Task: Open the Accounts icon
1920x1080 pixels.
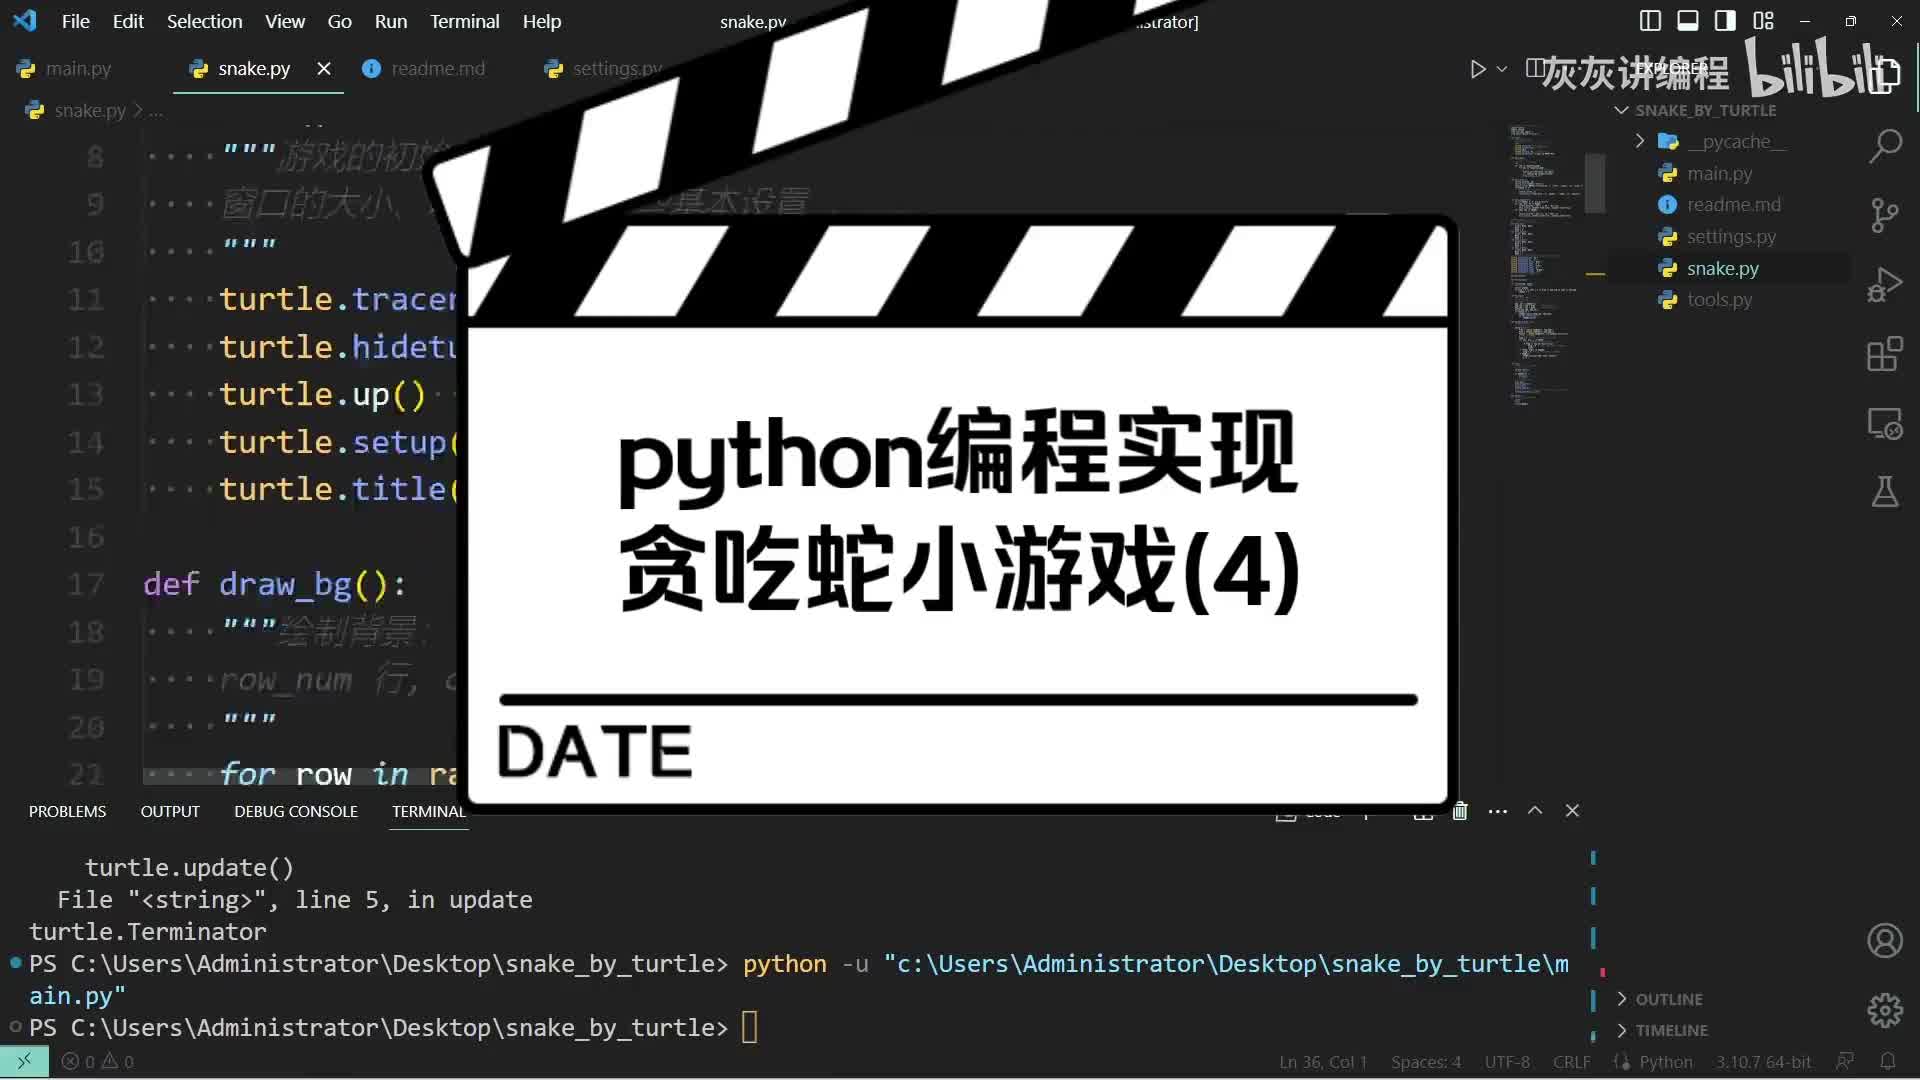Action: [x=1885, y=941]
